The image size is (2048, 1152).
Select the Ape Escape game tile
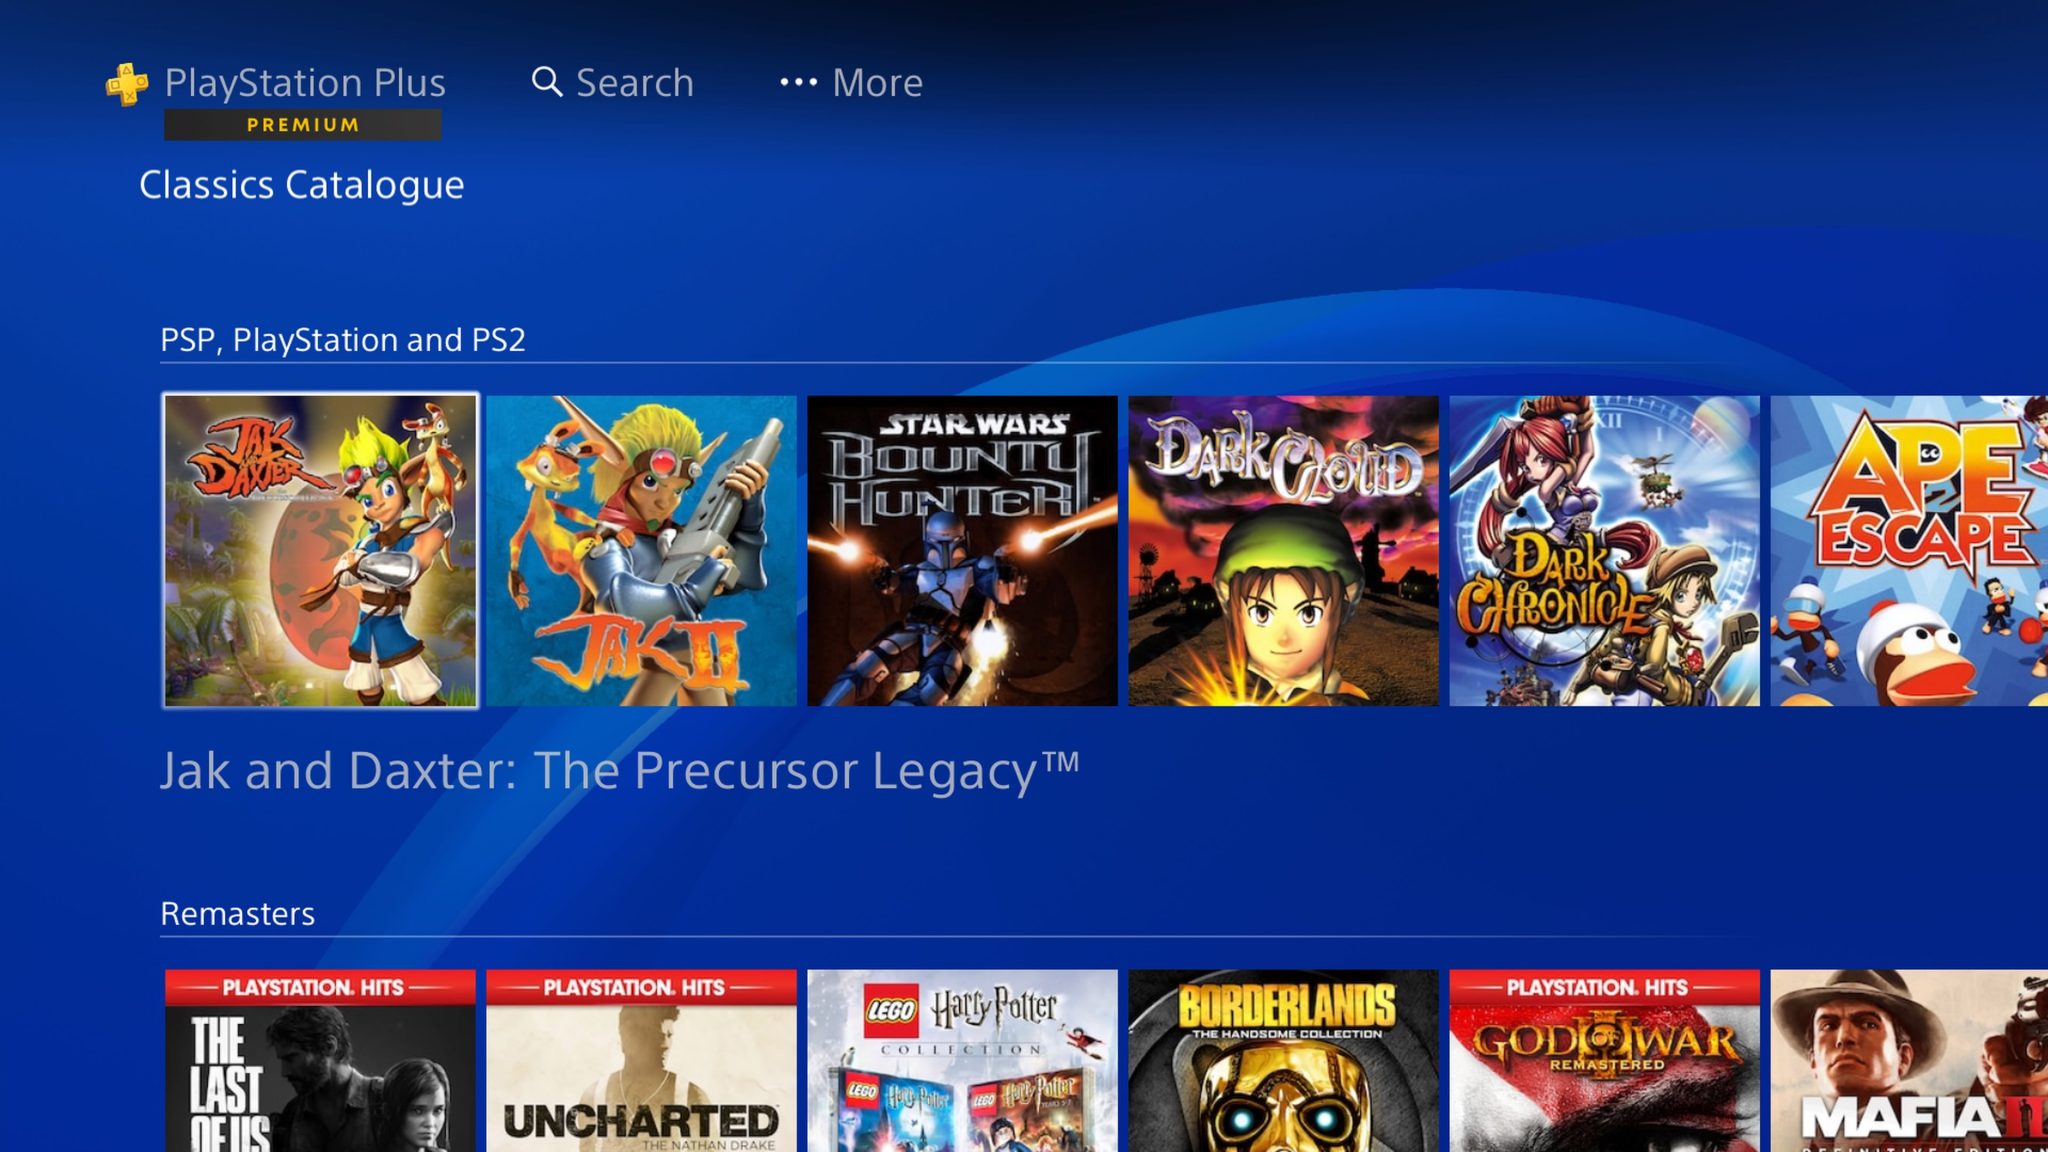[1909, 551]
